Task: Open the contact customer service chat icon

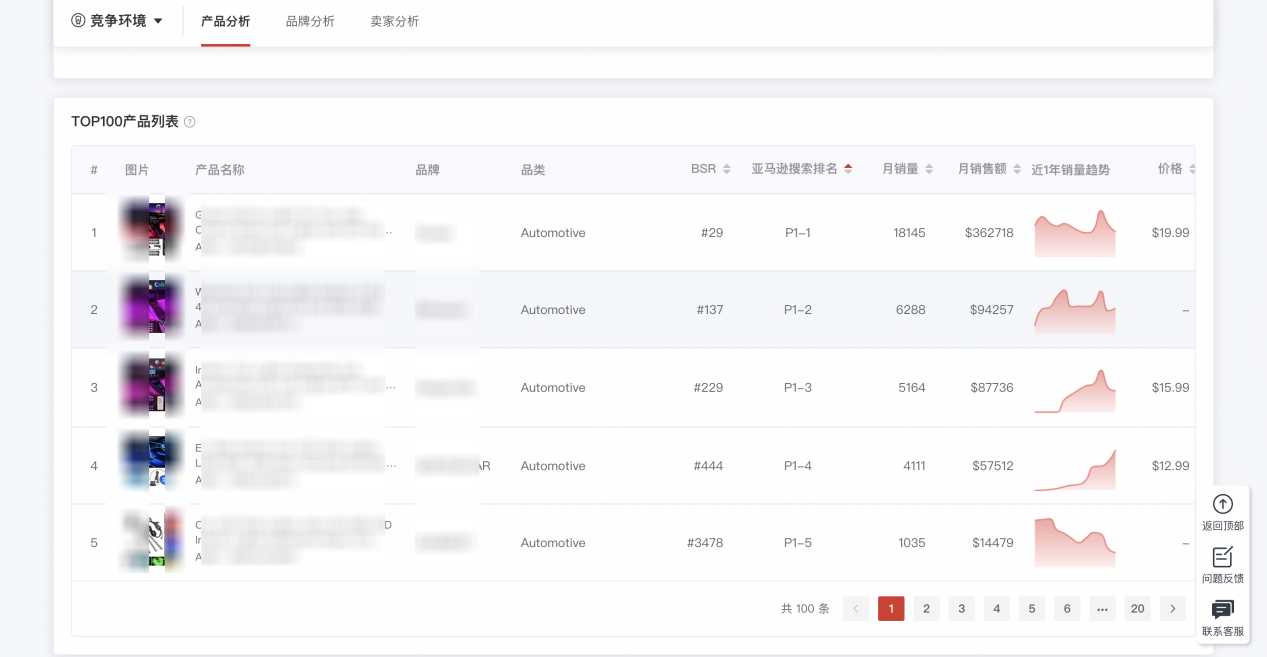Action: (x=1222, y=610)
